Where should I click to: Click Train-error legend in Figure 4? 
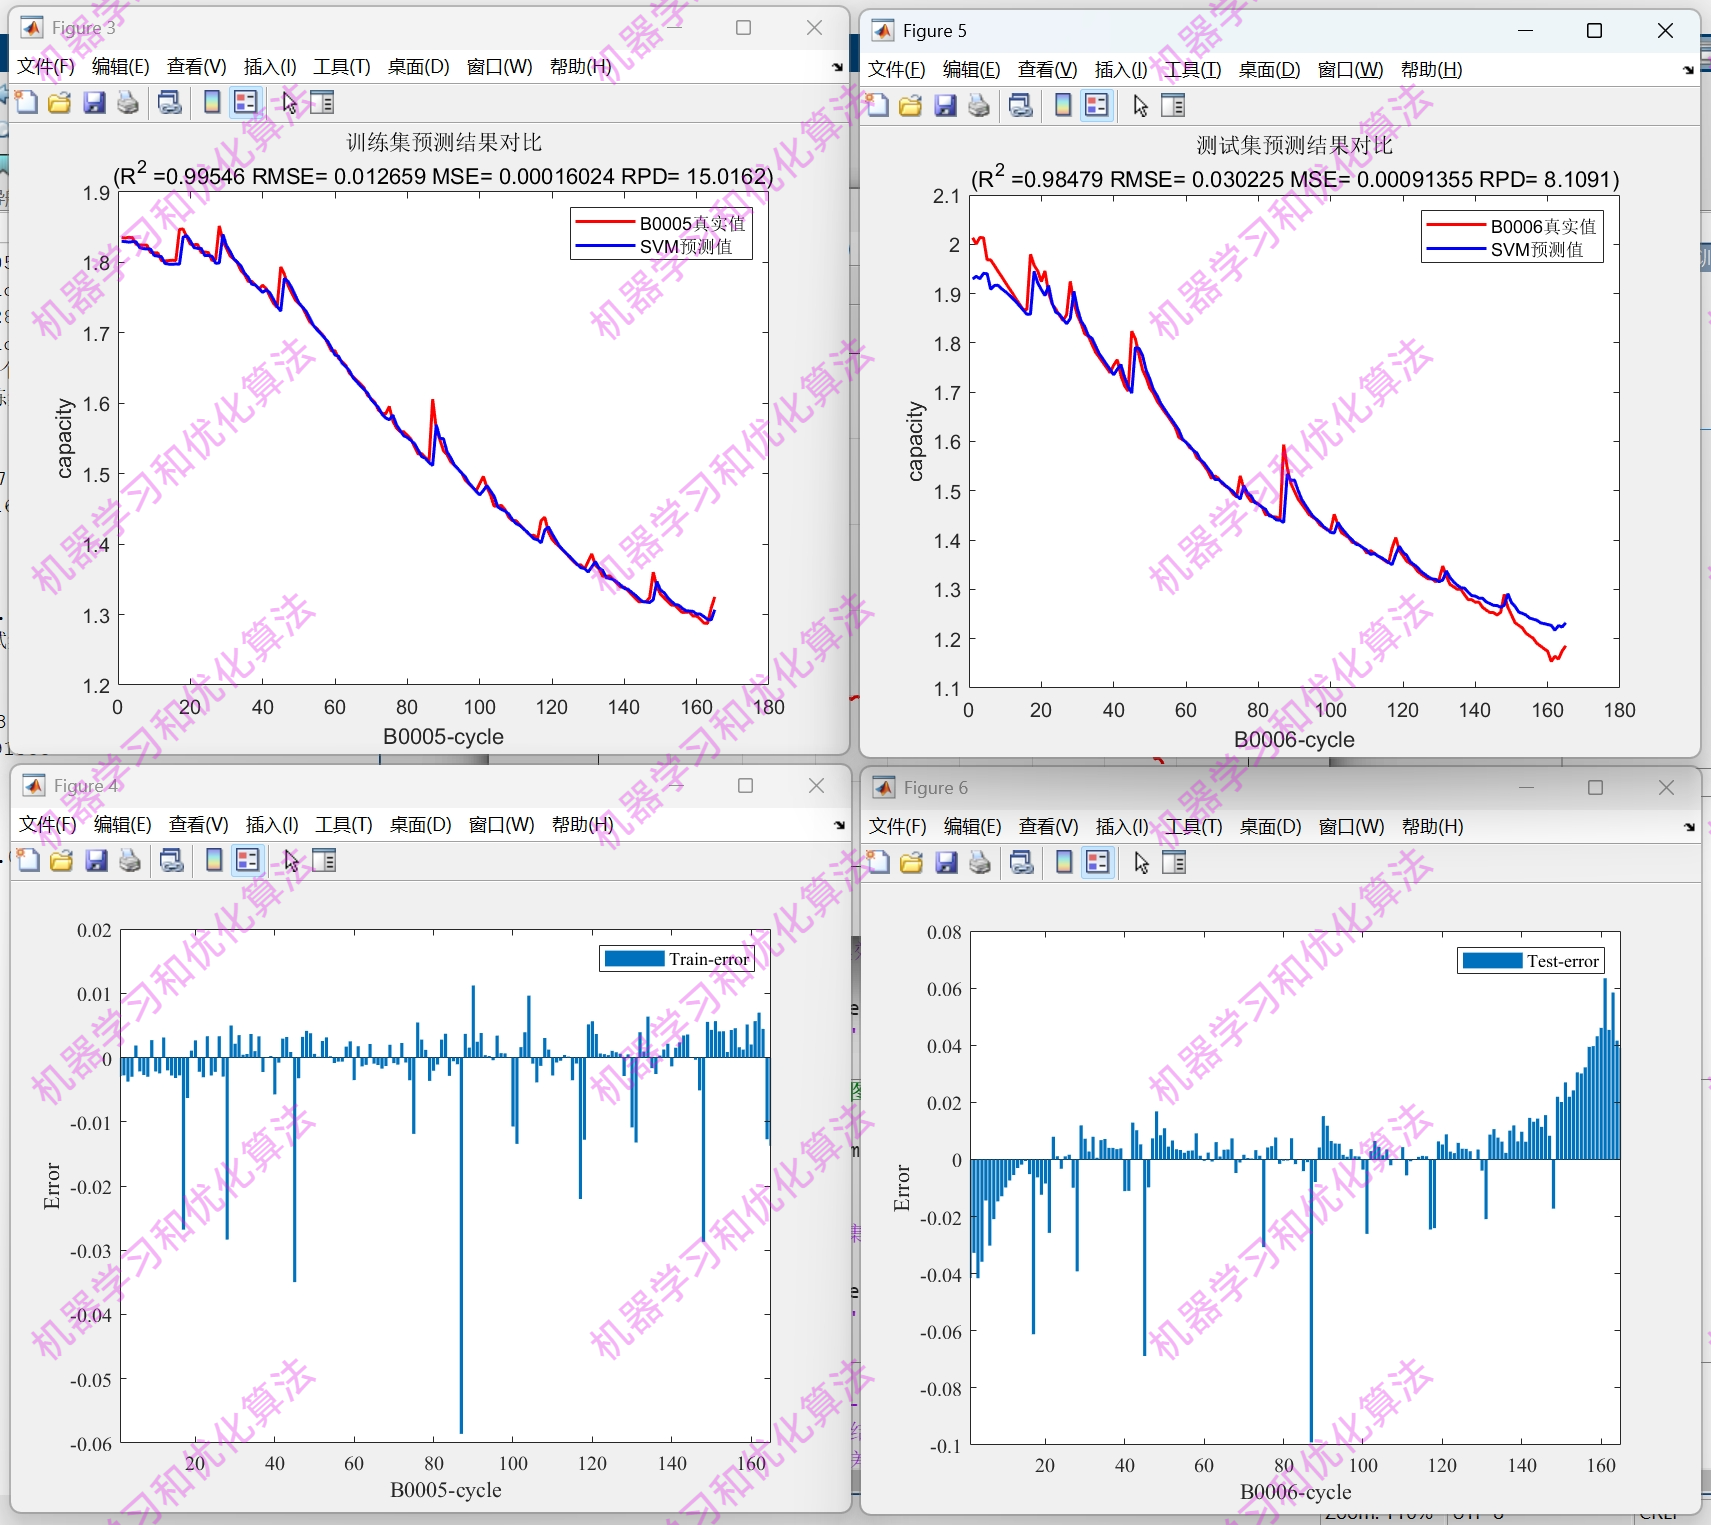click(677, 959)
